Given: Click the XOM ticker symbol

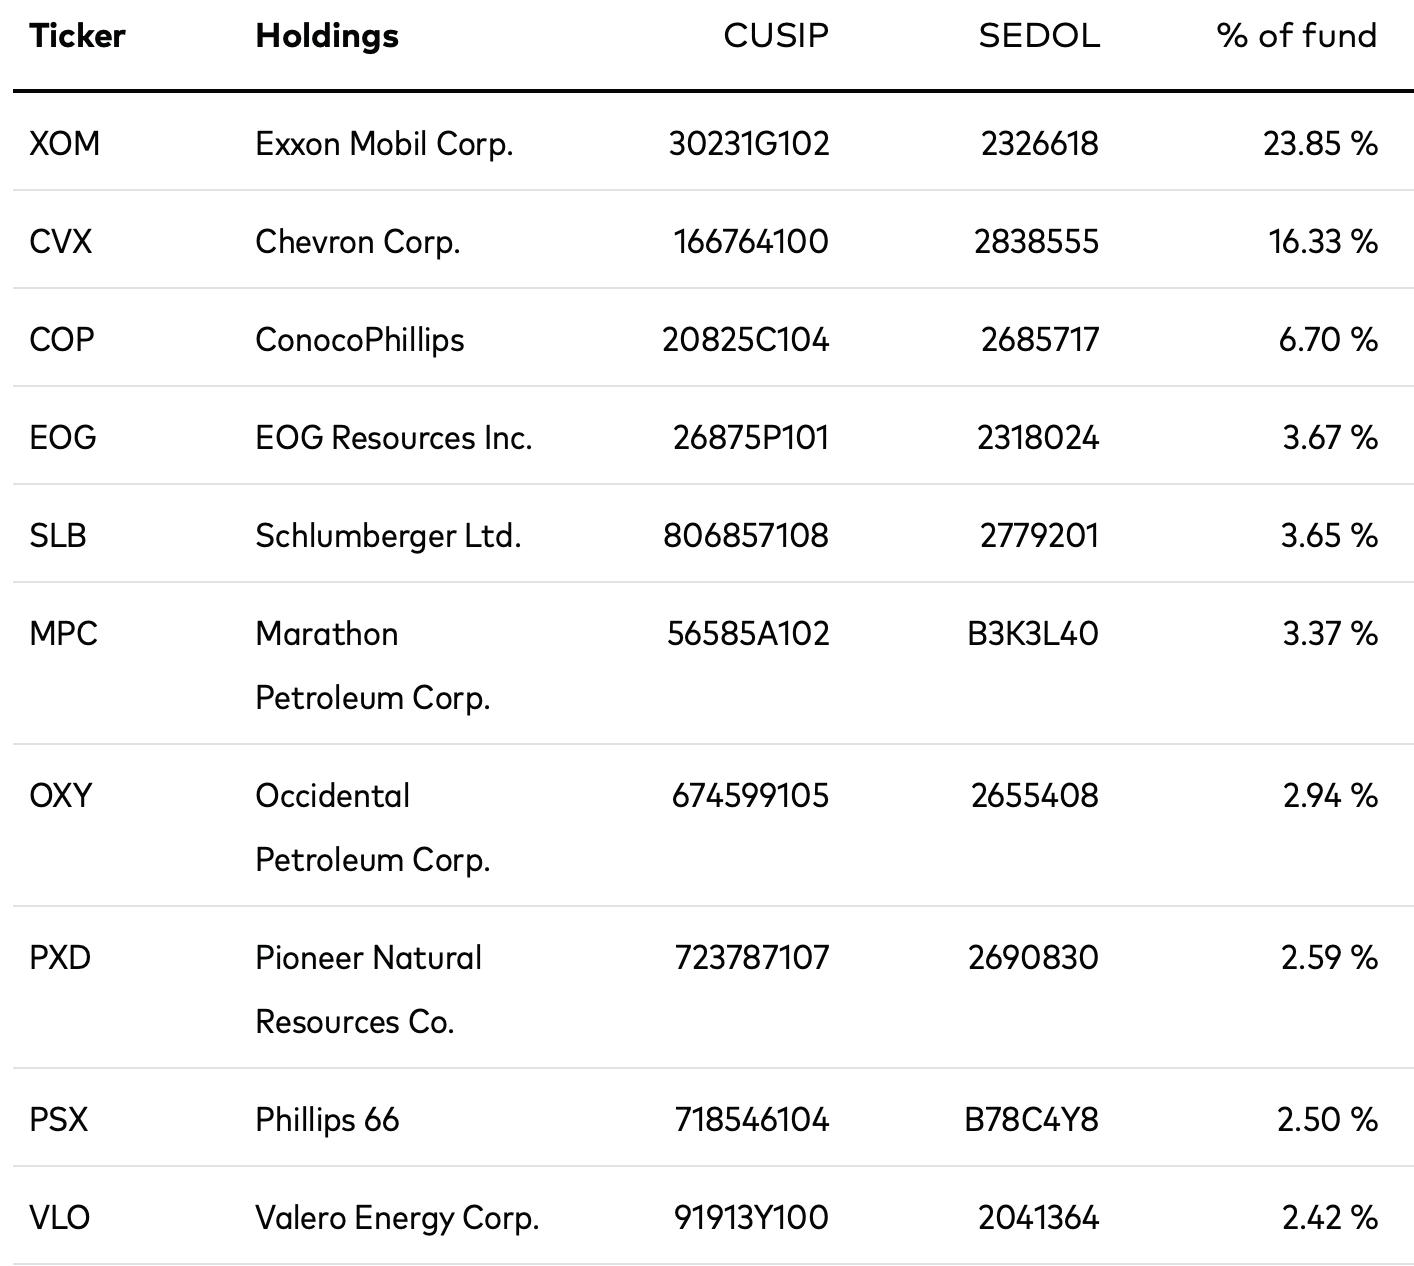Looking at the screenshot, I should click(x=65, y=144).
